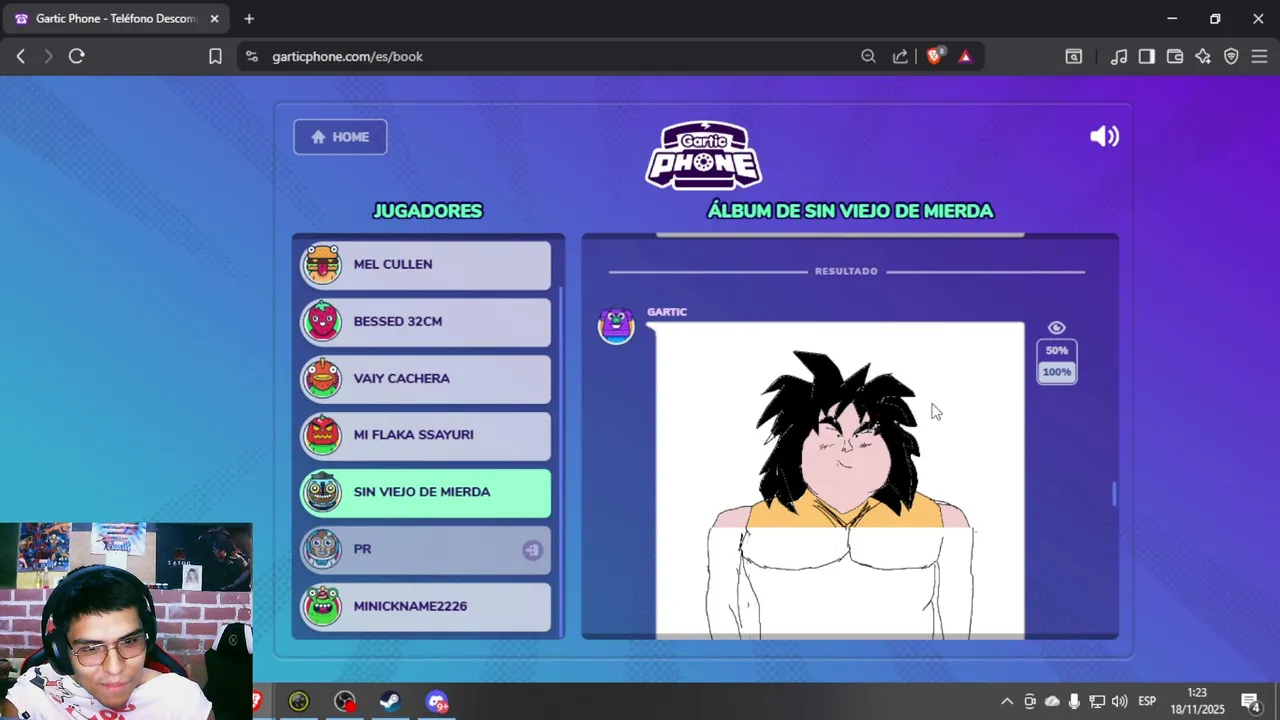
Task: Select player PR in the list
Action: coord(425,549)
